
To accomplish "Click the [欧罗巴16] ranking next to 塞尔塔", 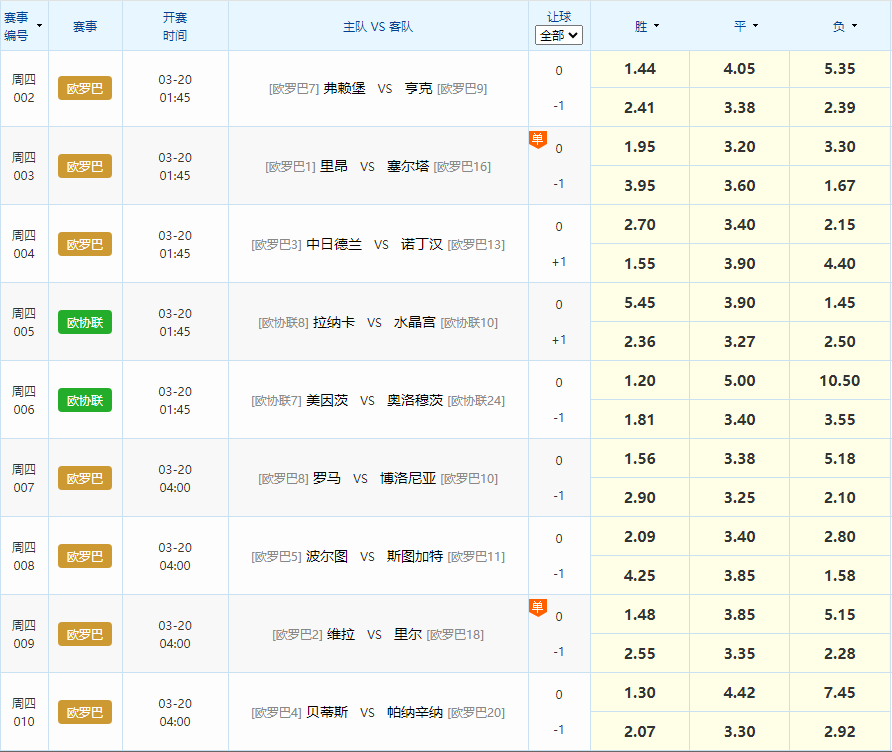I will coord(462,166).
